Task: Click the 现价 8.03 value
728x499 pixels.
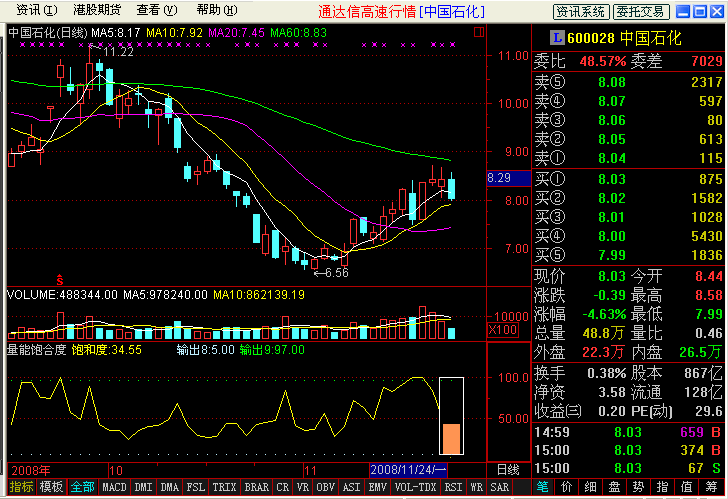Action: 611,277
